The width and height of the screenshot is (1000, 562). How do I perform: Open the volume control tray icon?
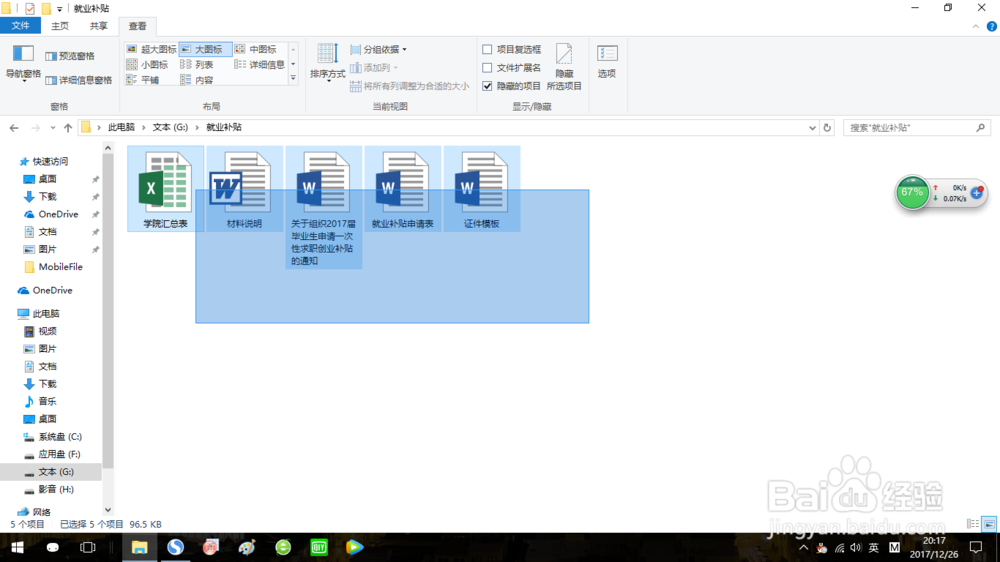coord(856,547)
